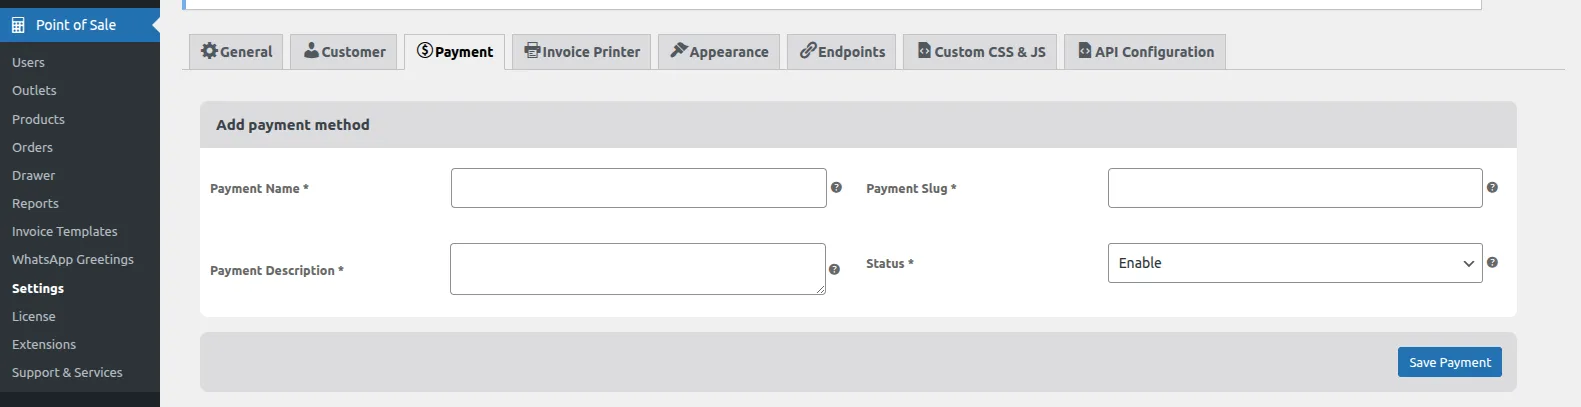Image resolution: width=1581 pixels, height=407 pixels.
Task: Click the link icon on Endpoints tab
Action: (807, 51)
